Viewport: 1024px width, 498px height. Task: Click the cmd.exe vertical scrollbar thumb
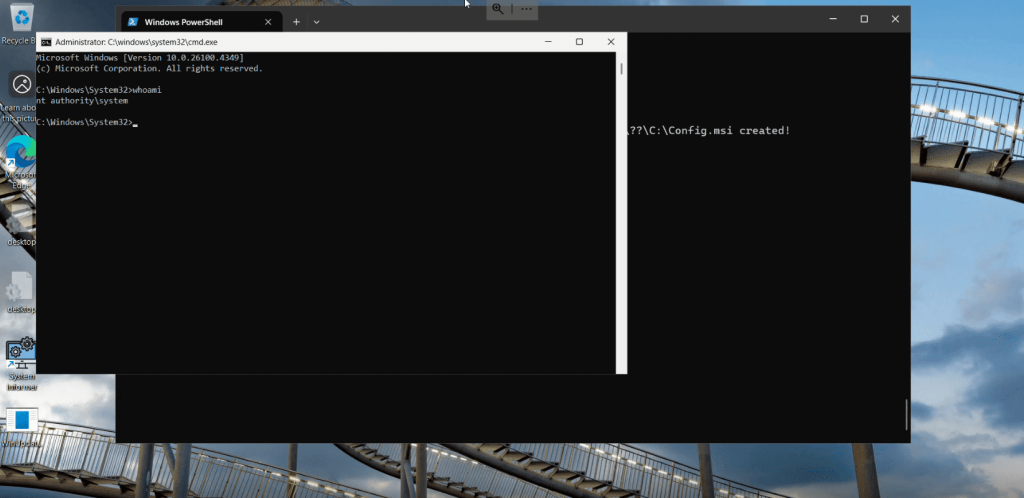coord(621,68)
